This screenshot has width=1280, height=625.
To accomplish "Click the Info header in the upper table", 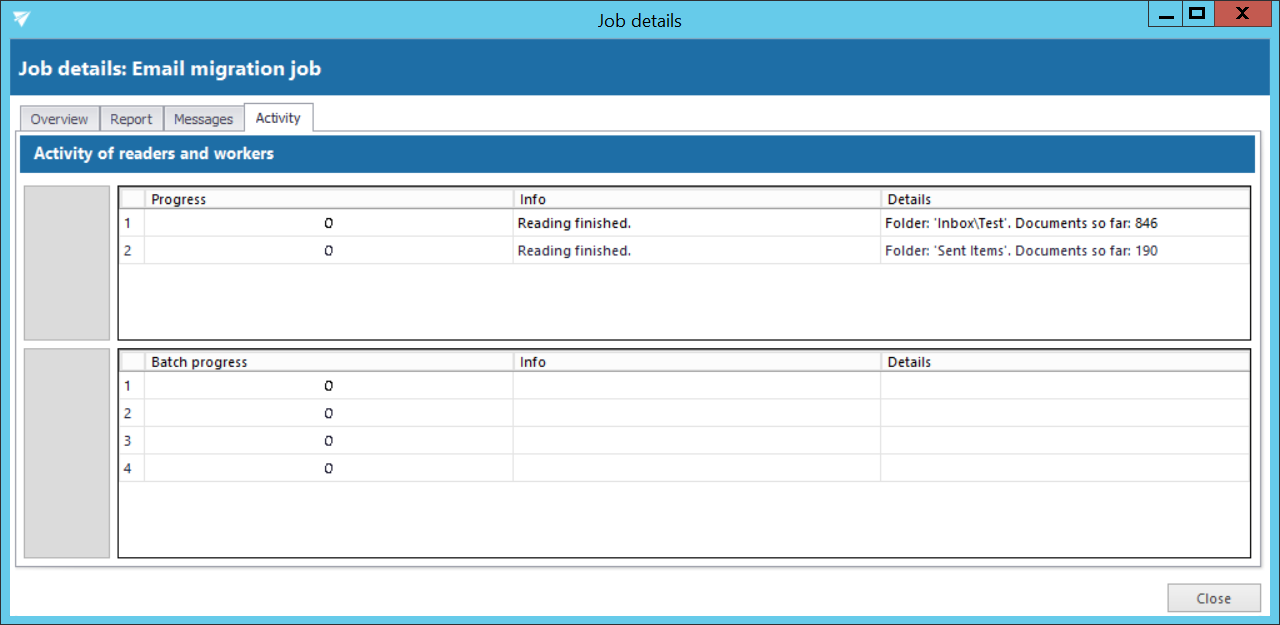I will [x=696, y=199].
